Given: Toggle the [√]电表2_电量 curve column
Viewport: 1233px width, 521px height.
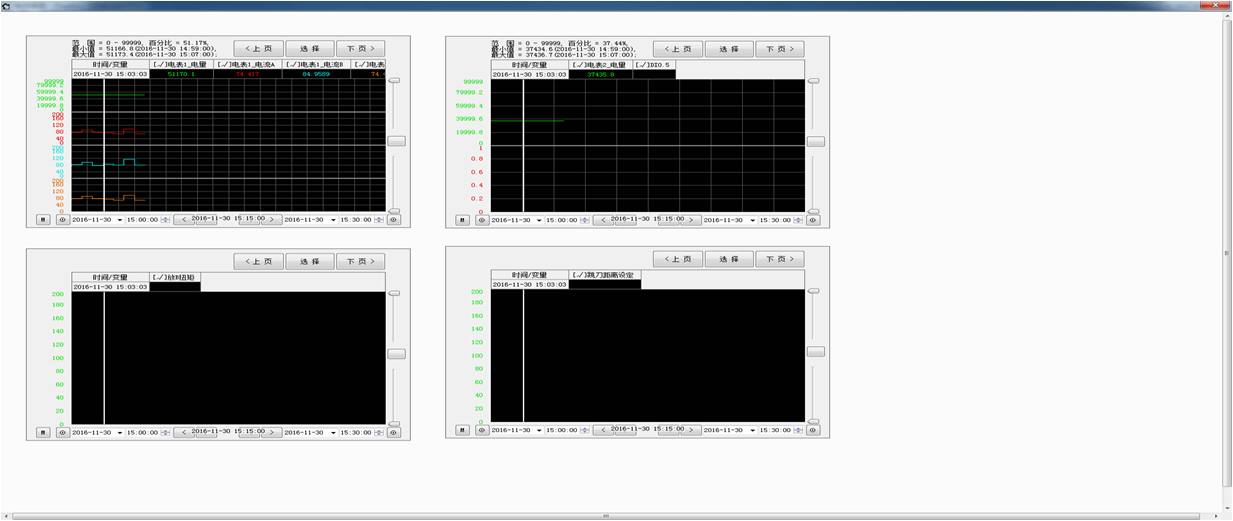Looking at the screenshot, I should click(x=601, y=64).
